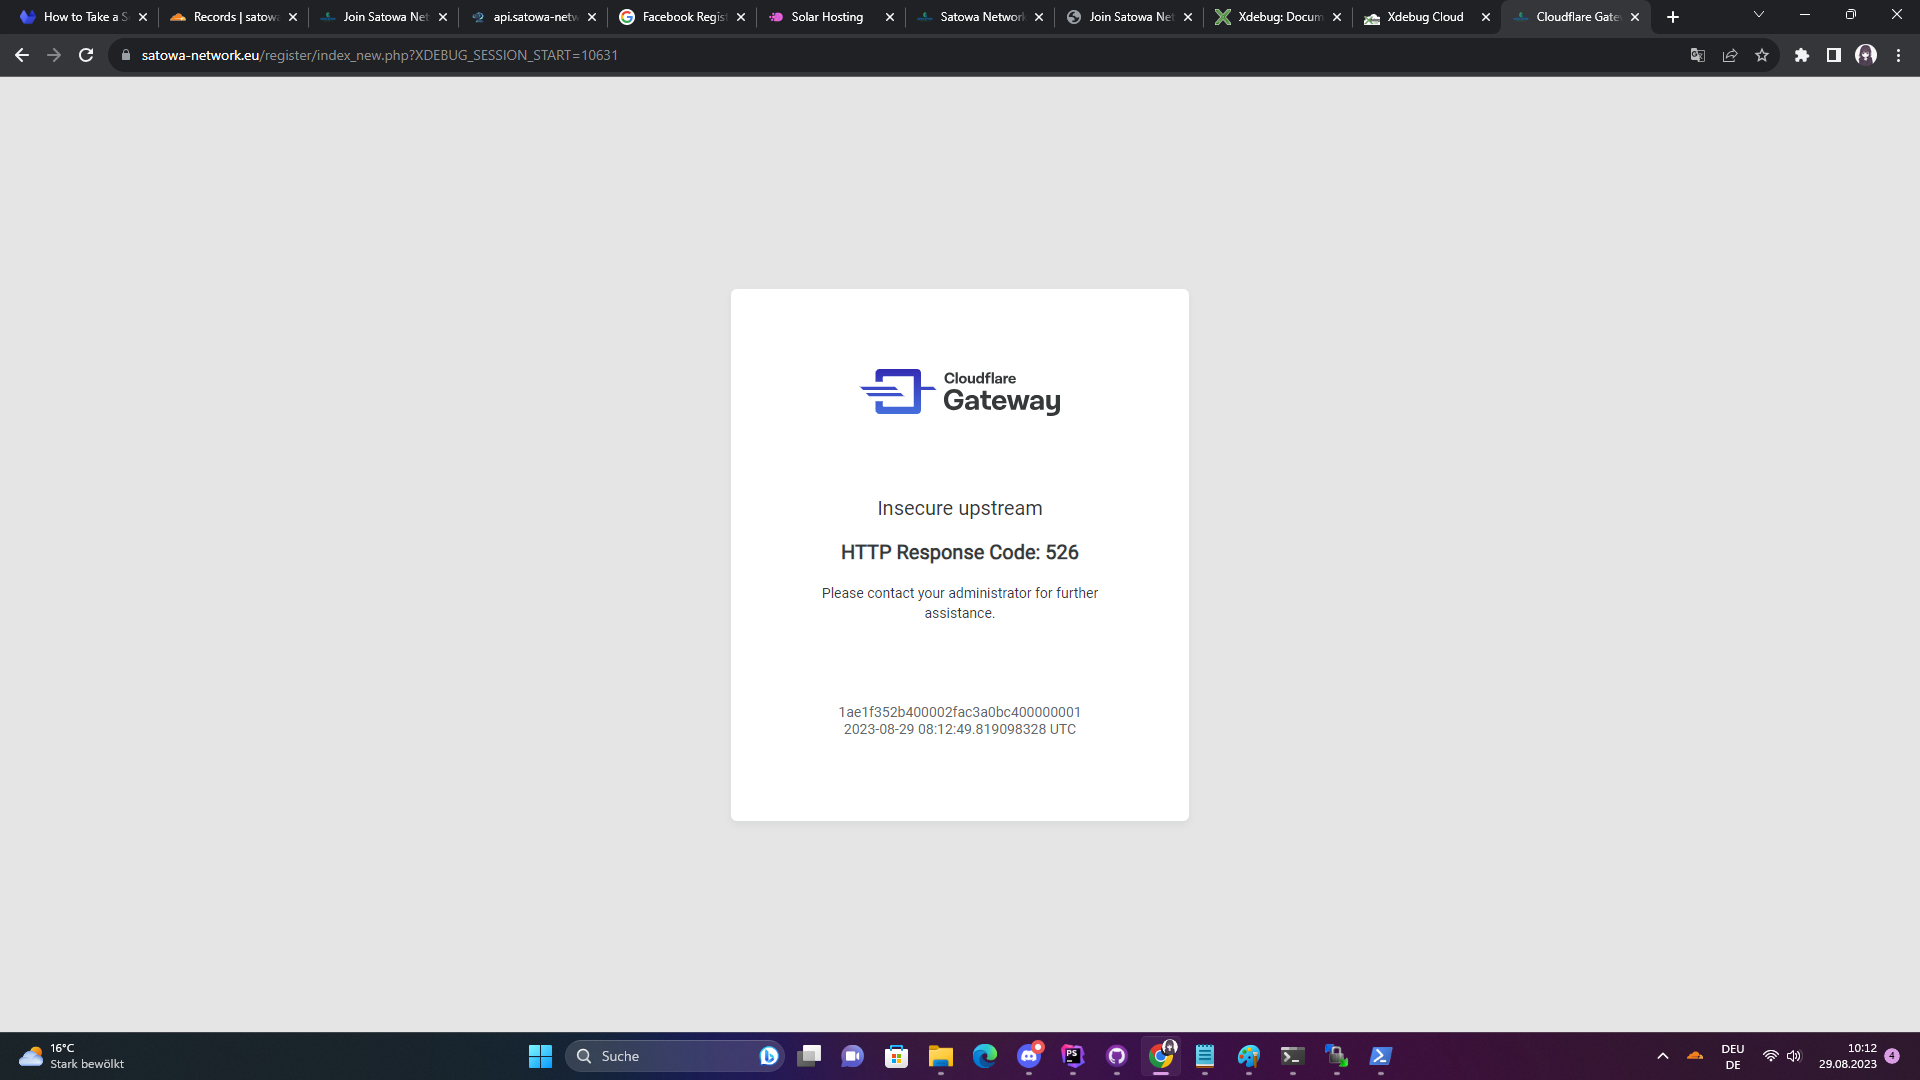Open PhpStorm from the taskbar
Screen dimensions: 1920x1080
click(x=1073, y=1056)
